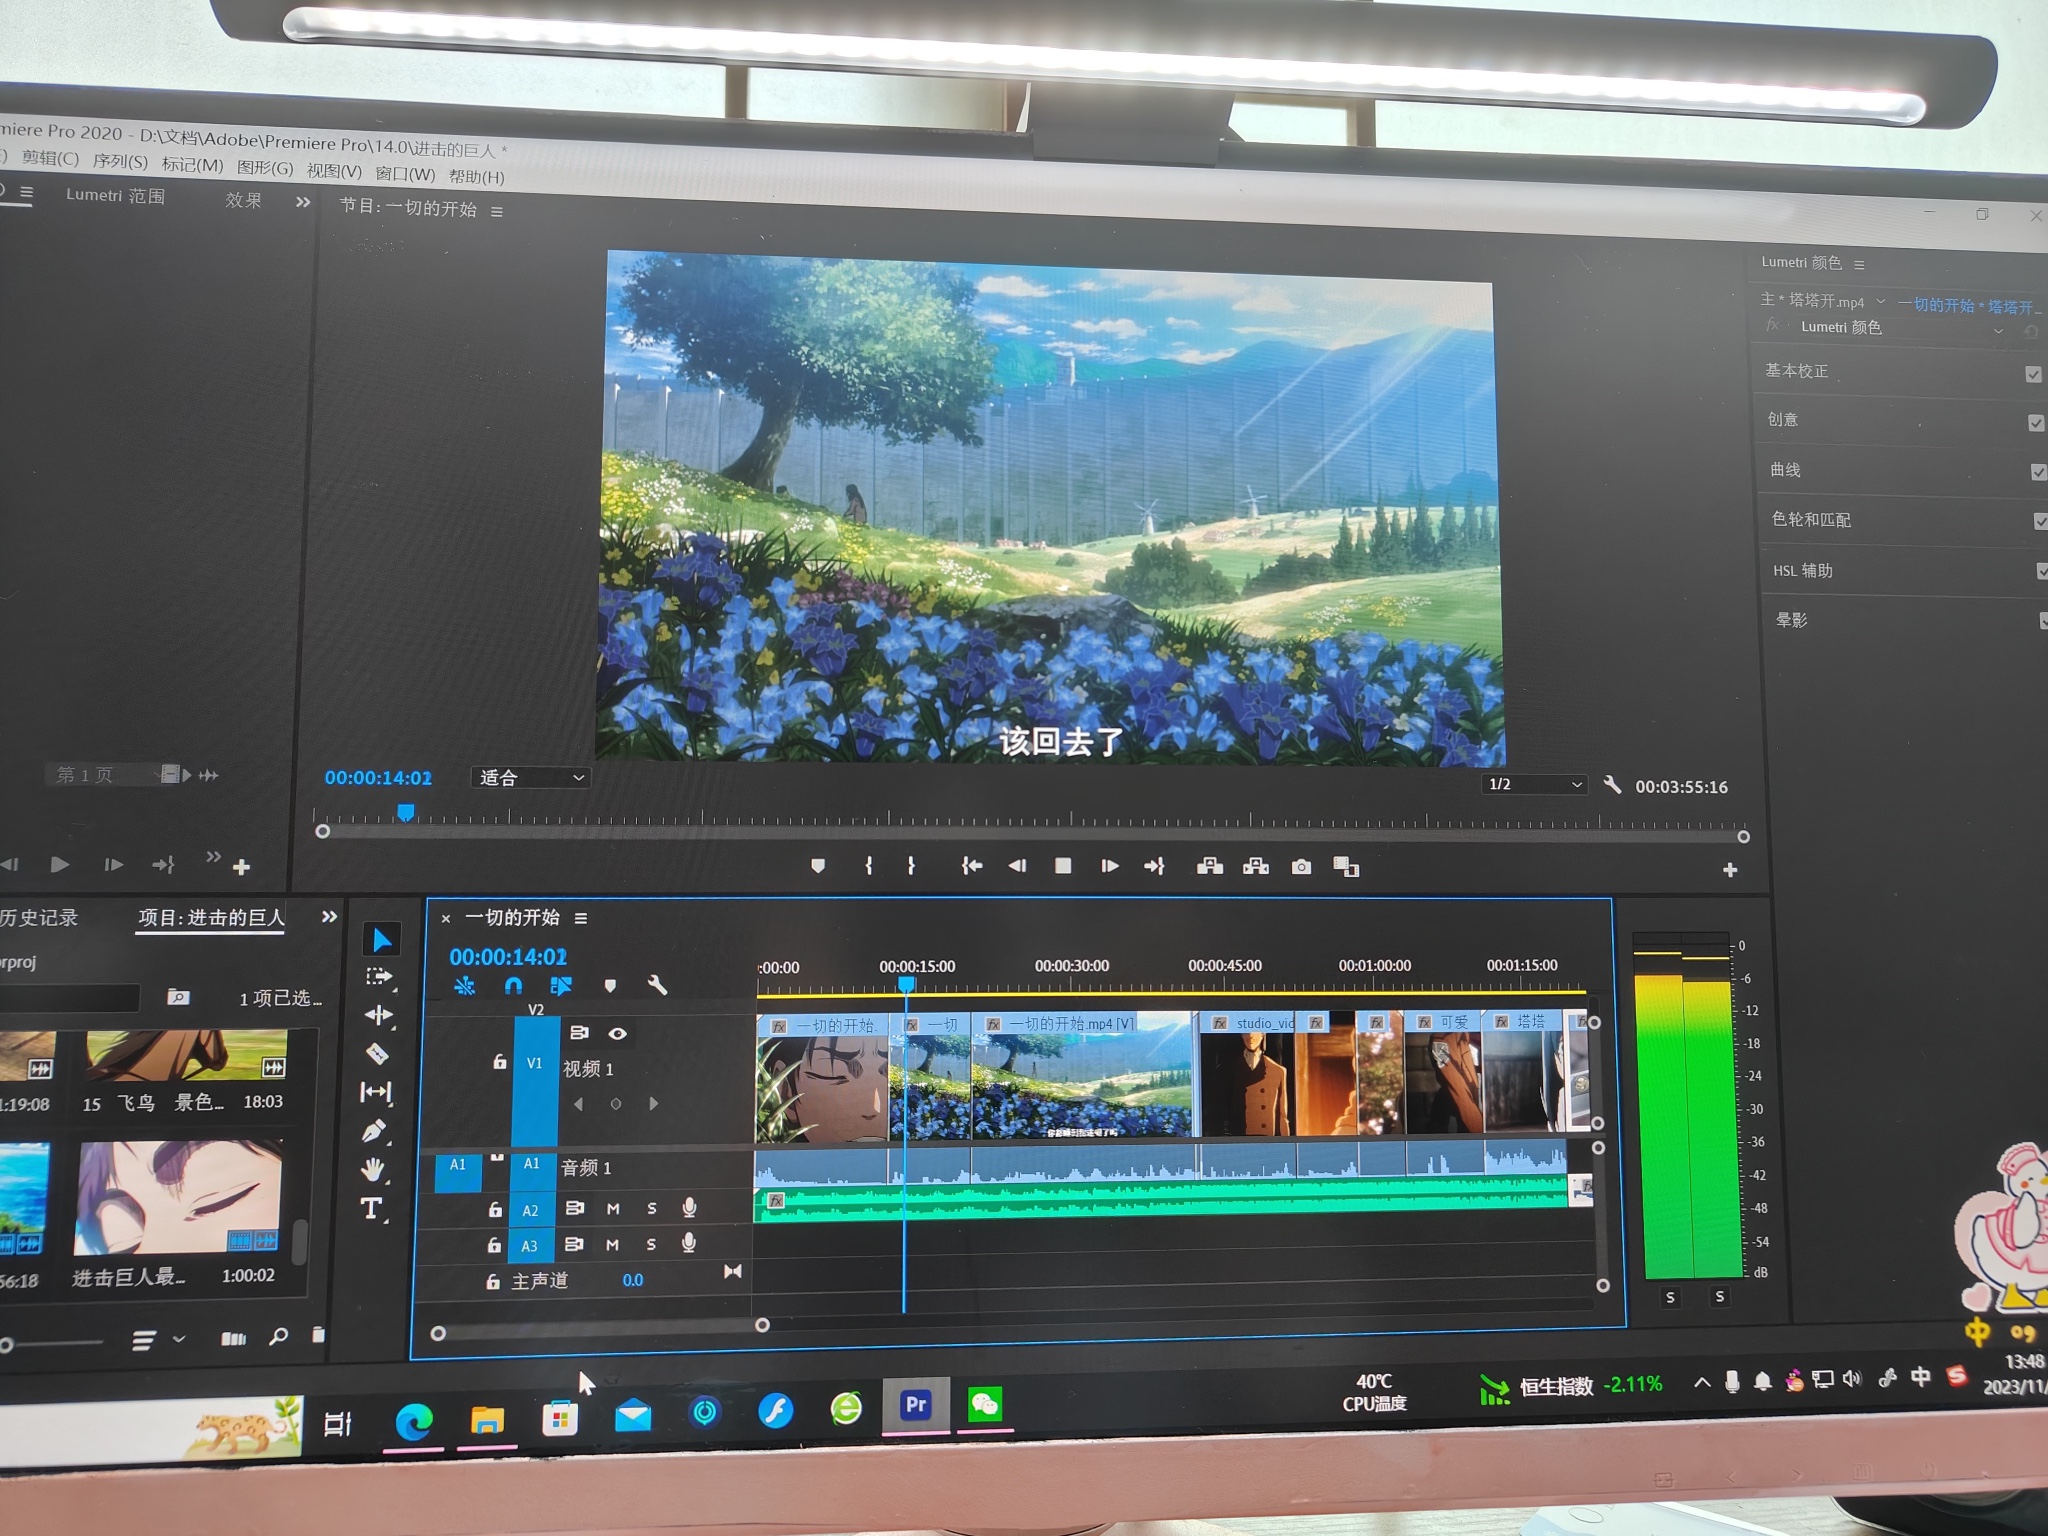2048x1536 pixels.
Task: Select the Selection tool arrow
Action: click(381, 939)
